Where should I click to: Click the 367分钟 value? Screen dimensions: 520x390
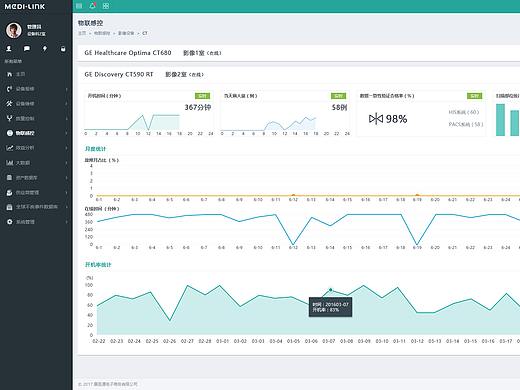(x=198, y=107)
